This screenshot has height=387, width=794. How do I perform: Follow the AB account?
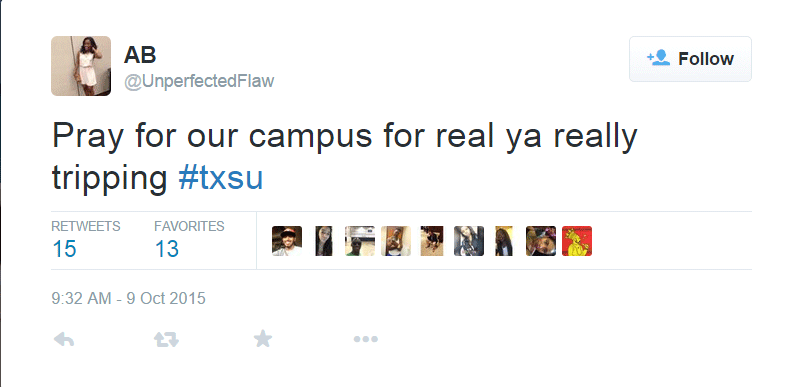pyautogui.click(x=690, y=59)
